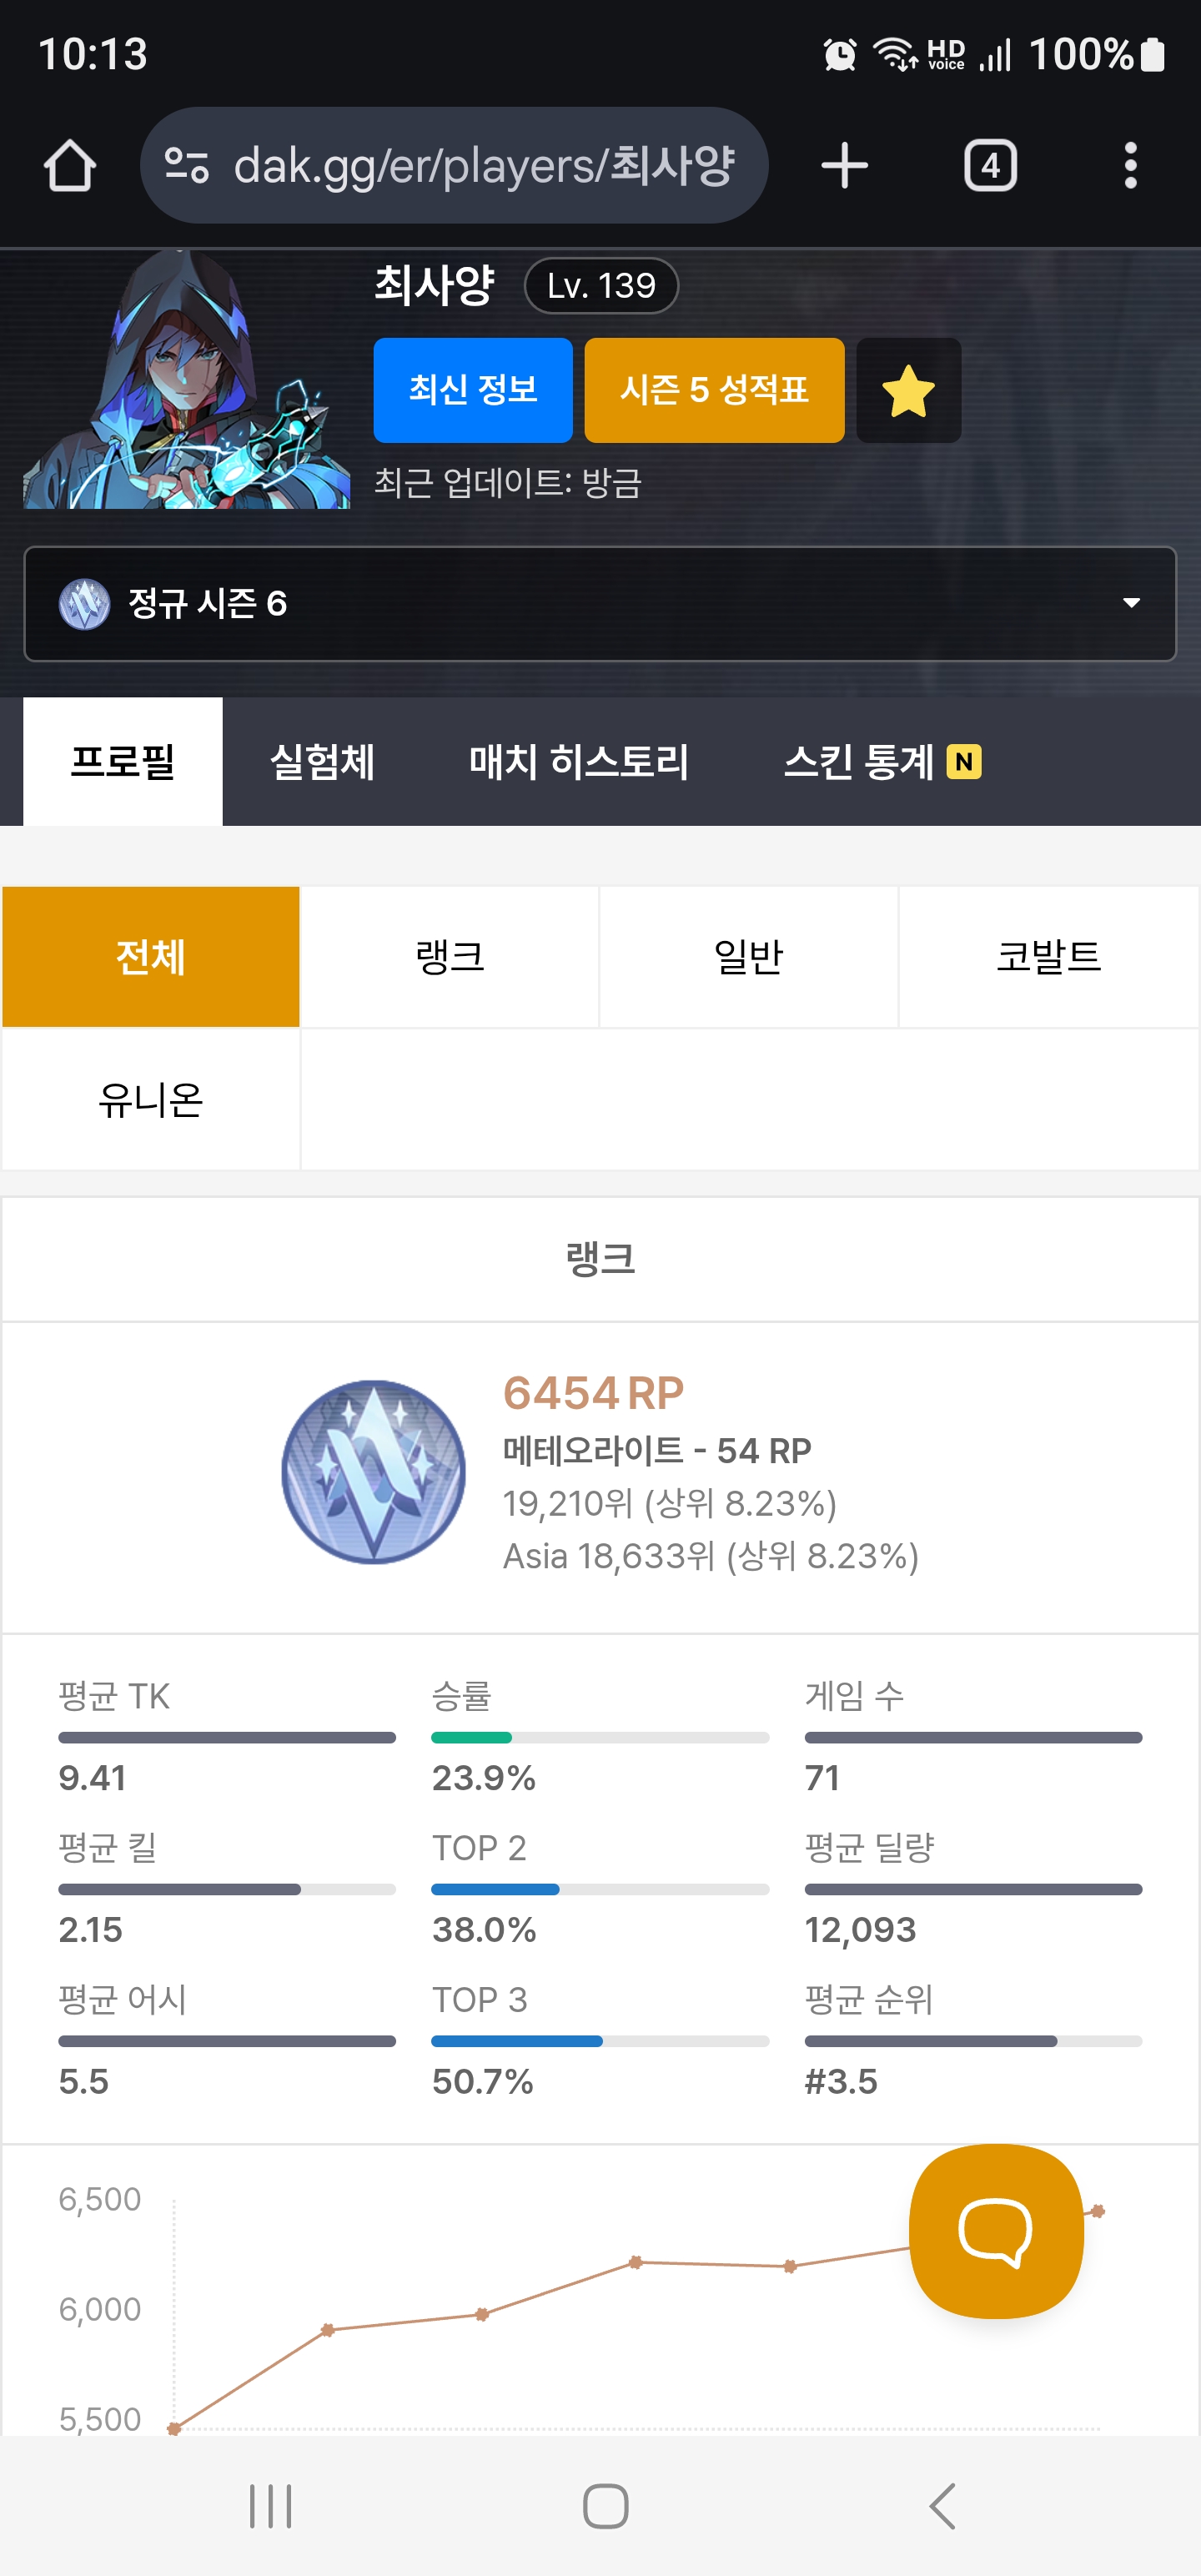Select the 유니온 mode filter
1201x2576 pixels.
(151, 1100)
